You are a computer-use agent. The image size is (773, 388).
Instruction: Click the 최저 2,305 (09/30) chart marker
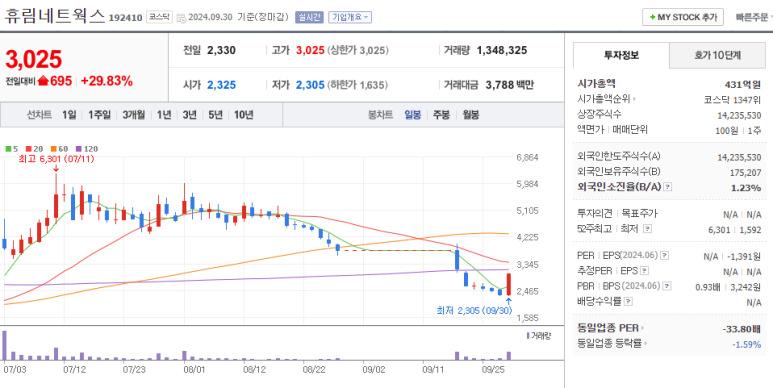click(474, 311)
